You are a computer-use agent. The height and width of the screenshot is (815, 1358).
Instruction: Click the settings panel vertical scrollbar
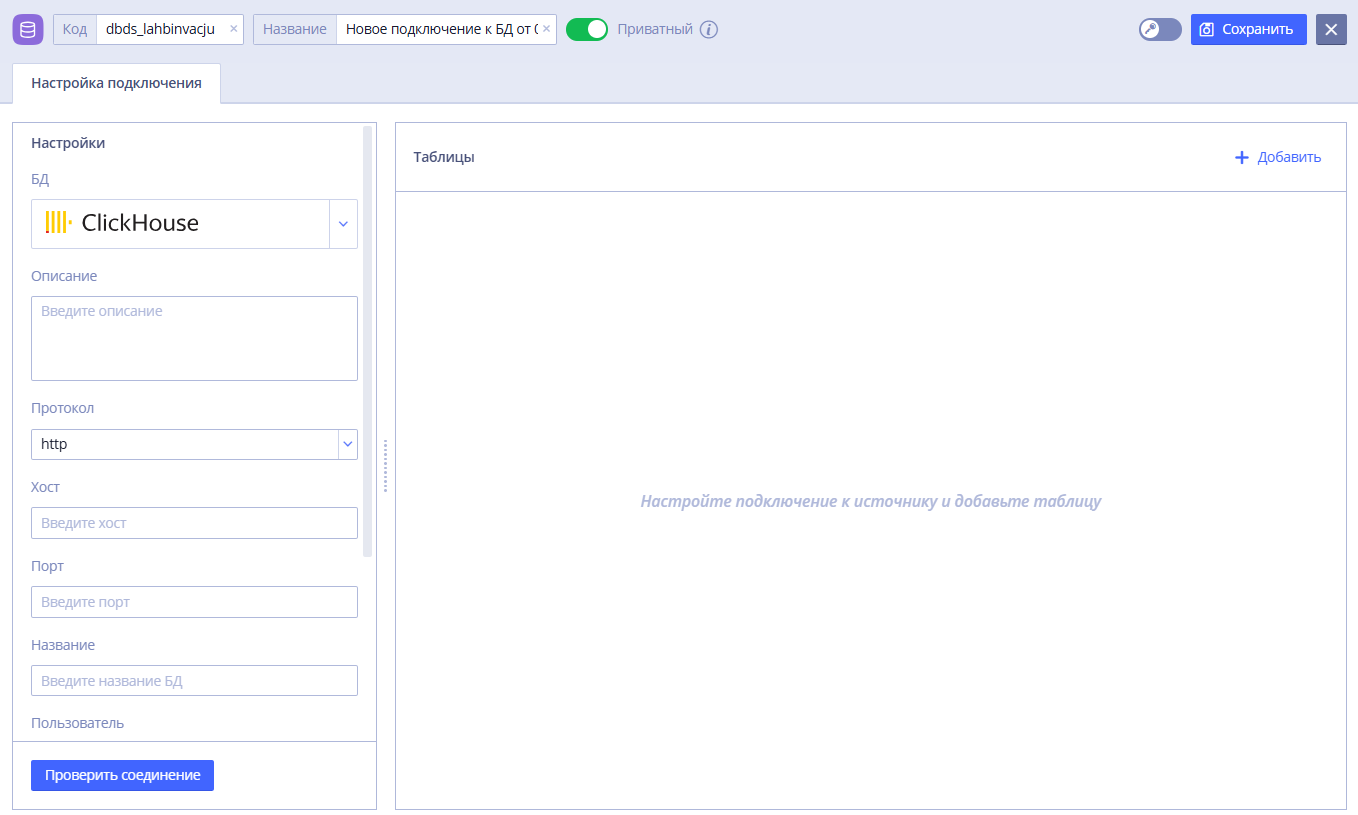point(368,341)
